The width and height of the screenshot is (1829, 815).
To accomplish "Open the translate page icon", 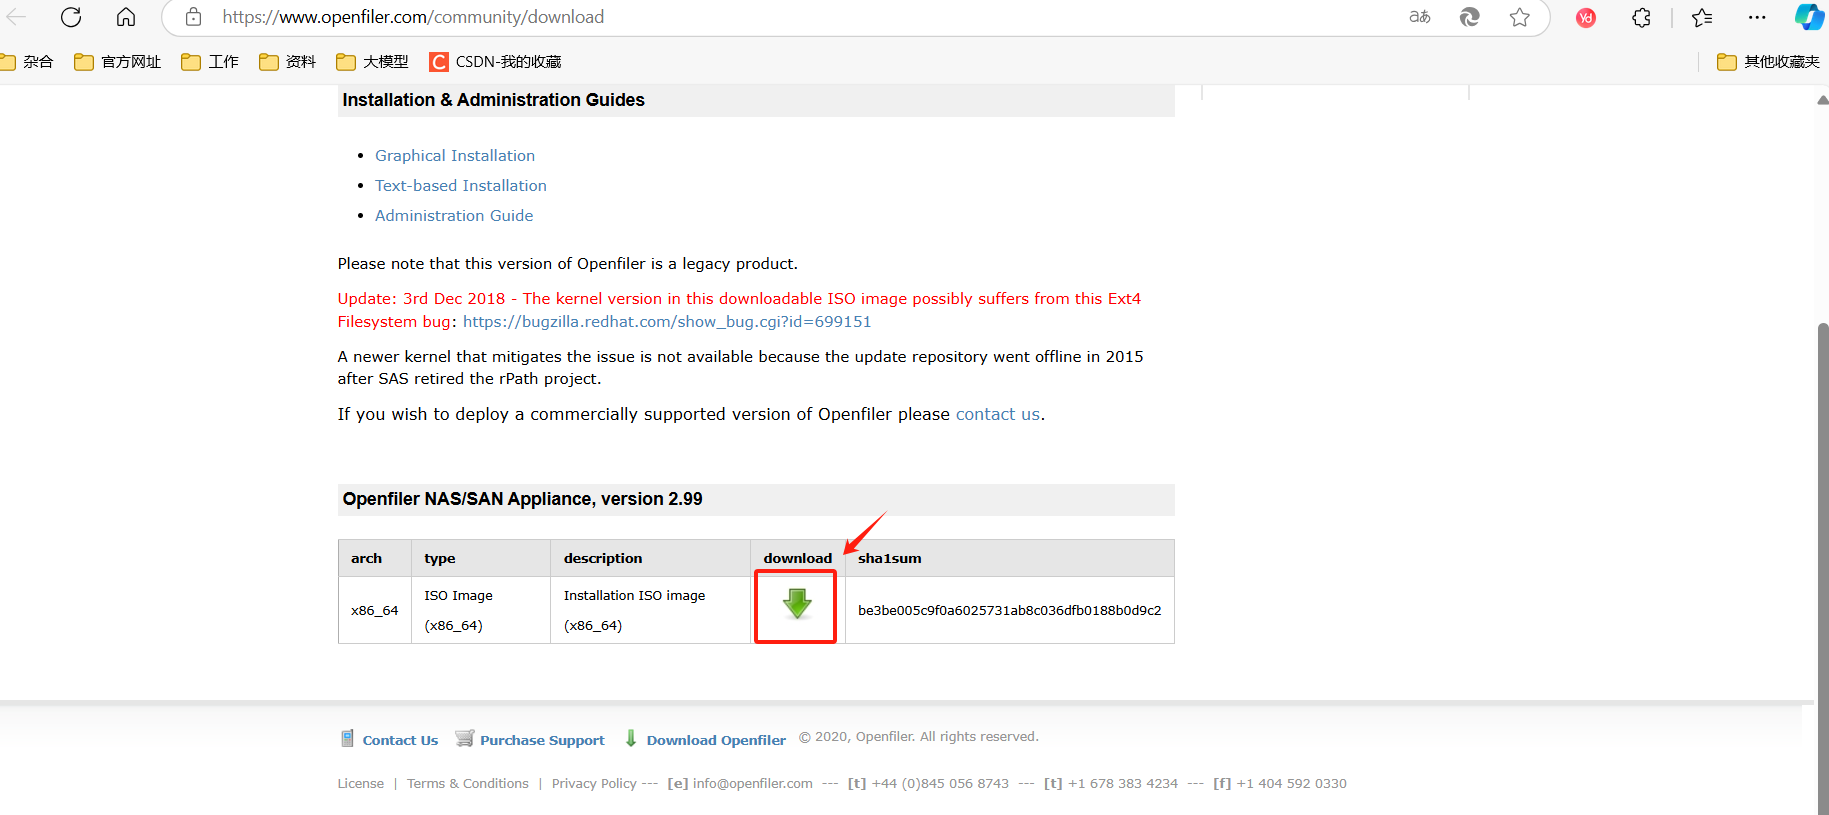I will 1420,17.
